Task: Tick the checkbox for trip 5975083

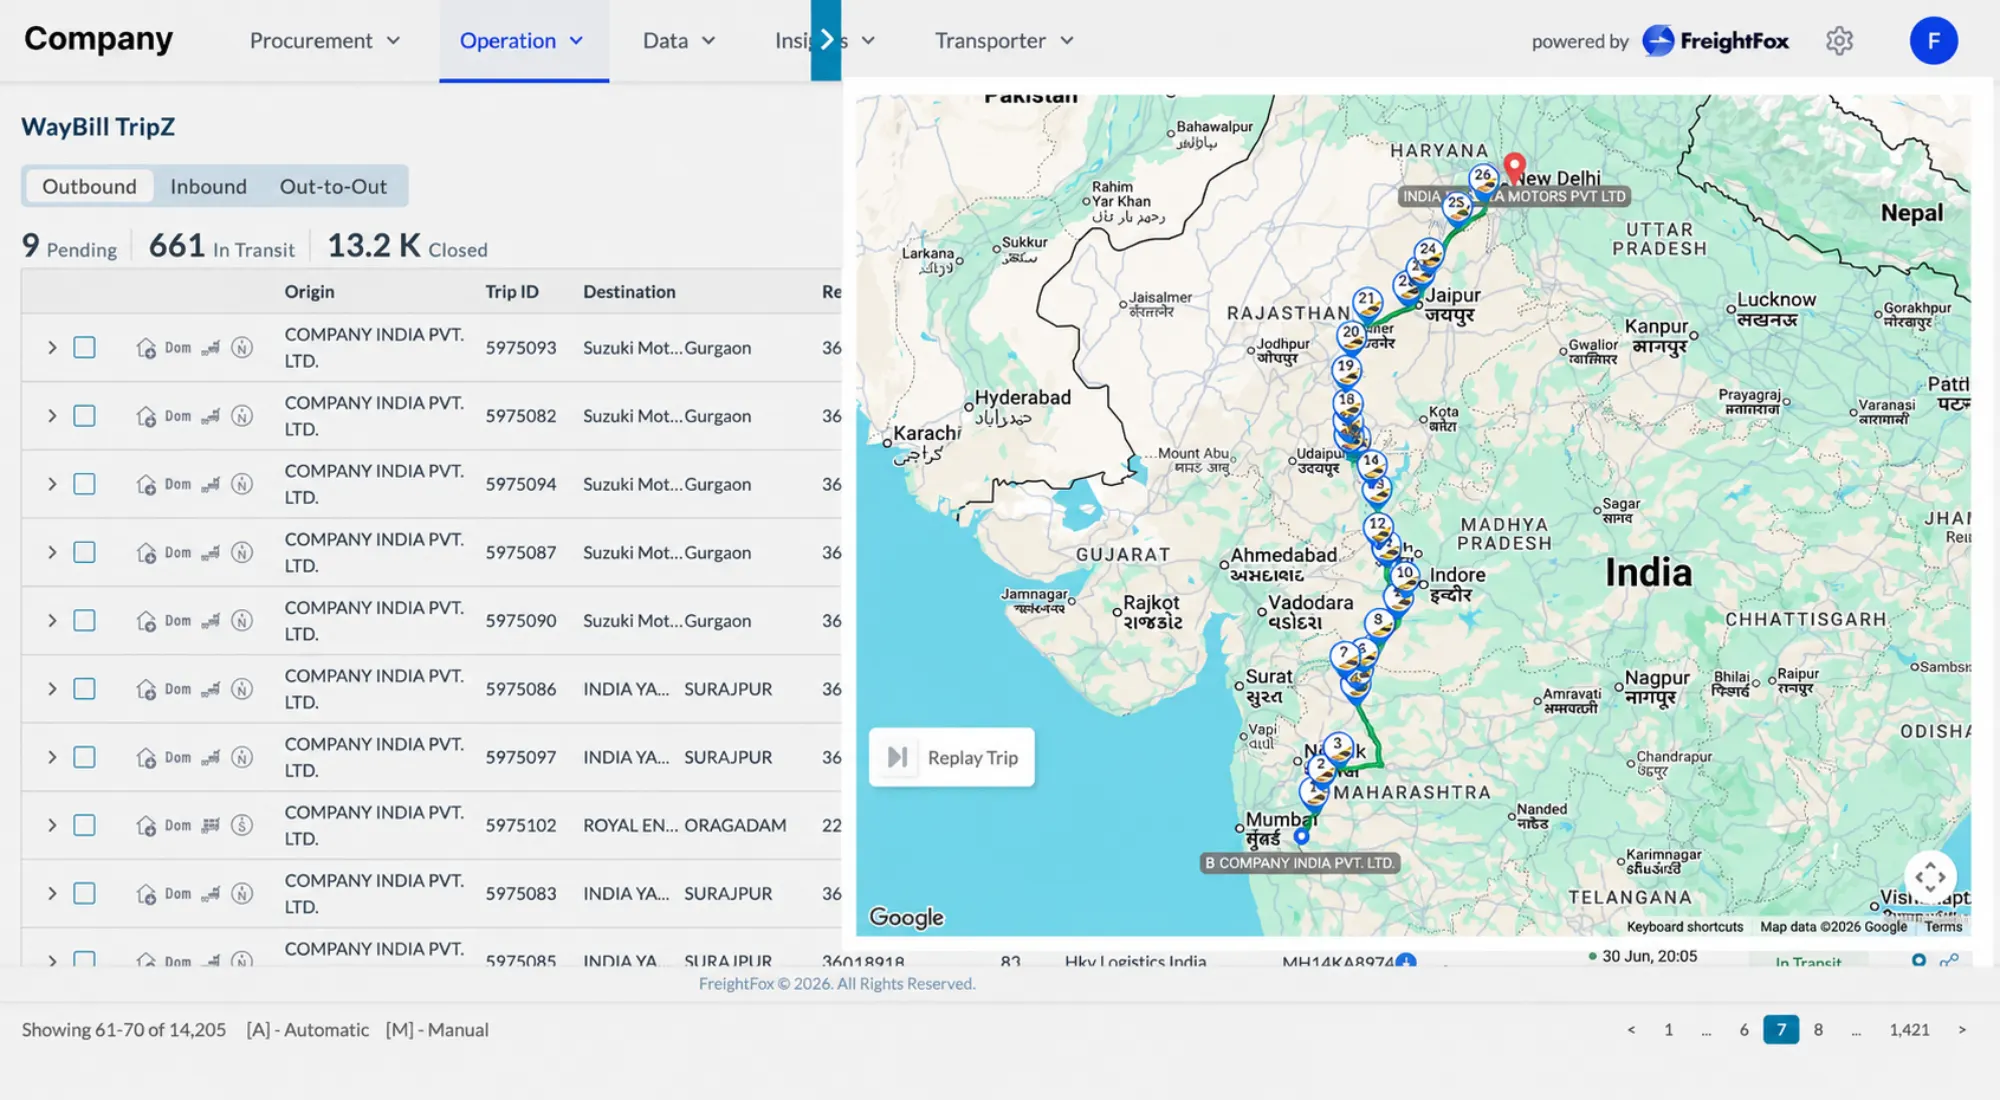Action: [85, 894]
